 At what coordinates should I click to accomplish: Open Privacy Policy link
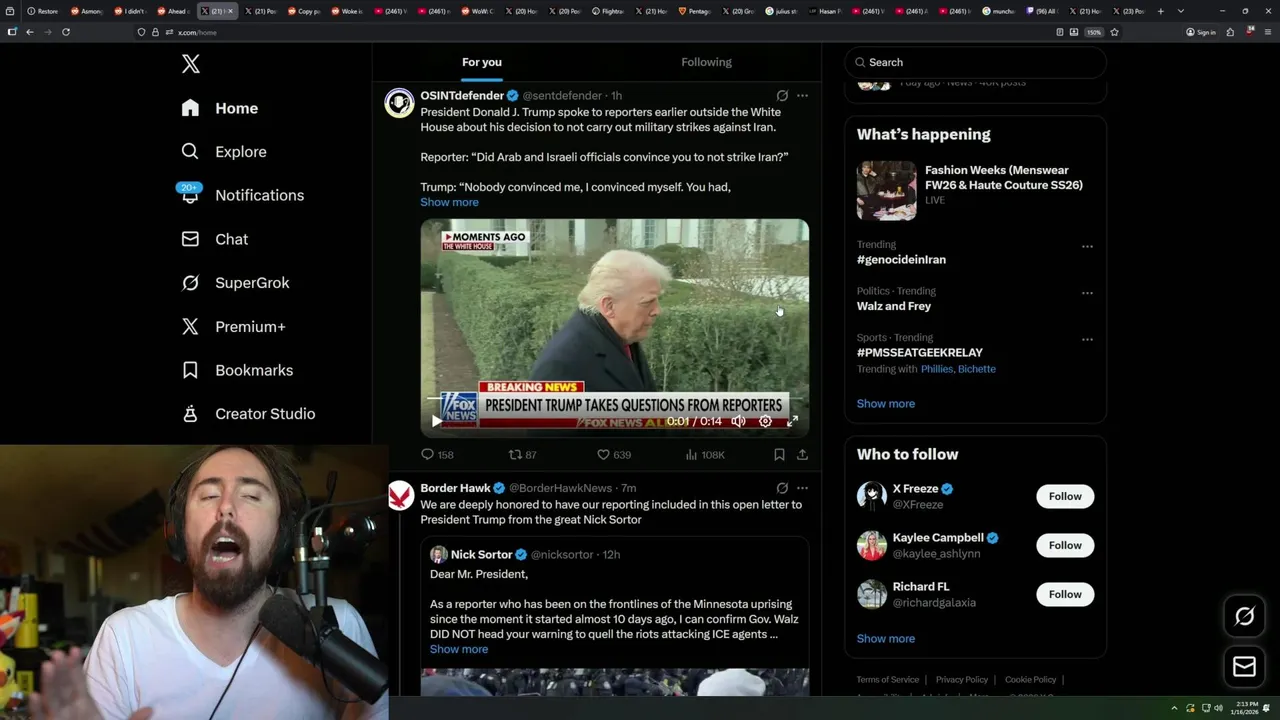coord(962,680)
